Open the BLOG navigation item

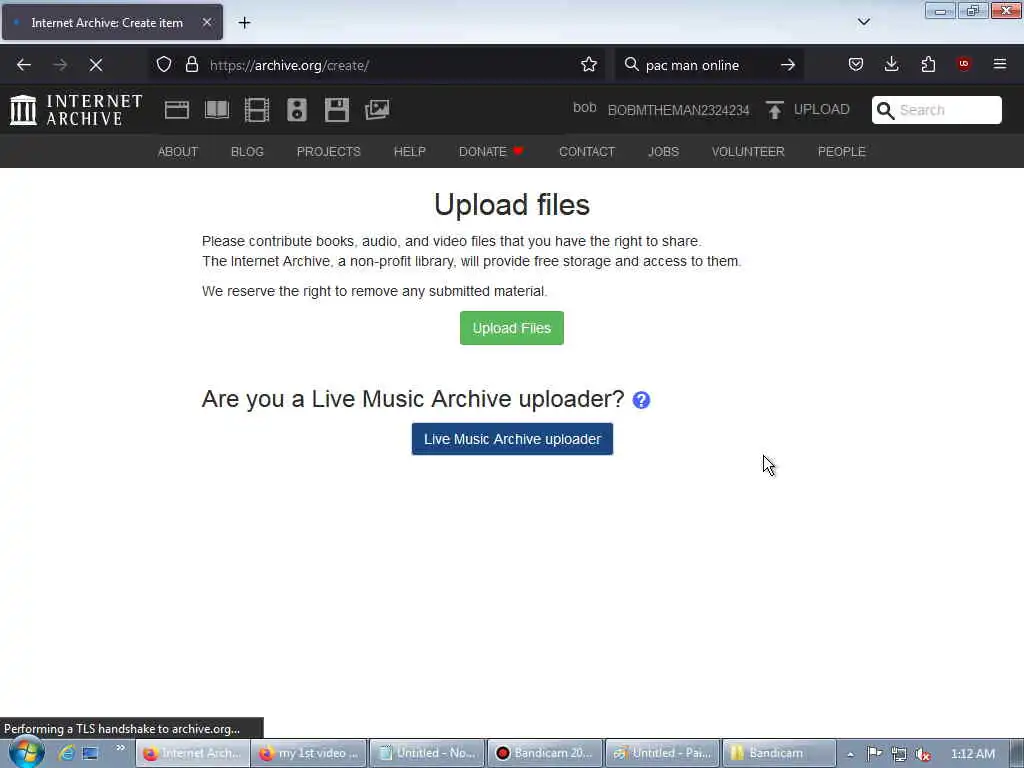click(247, 152)
